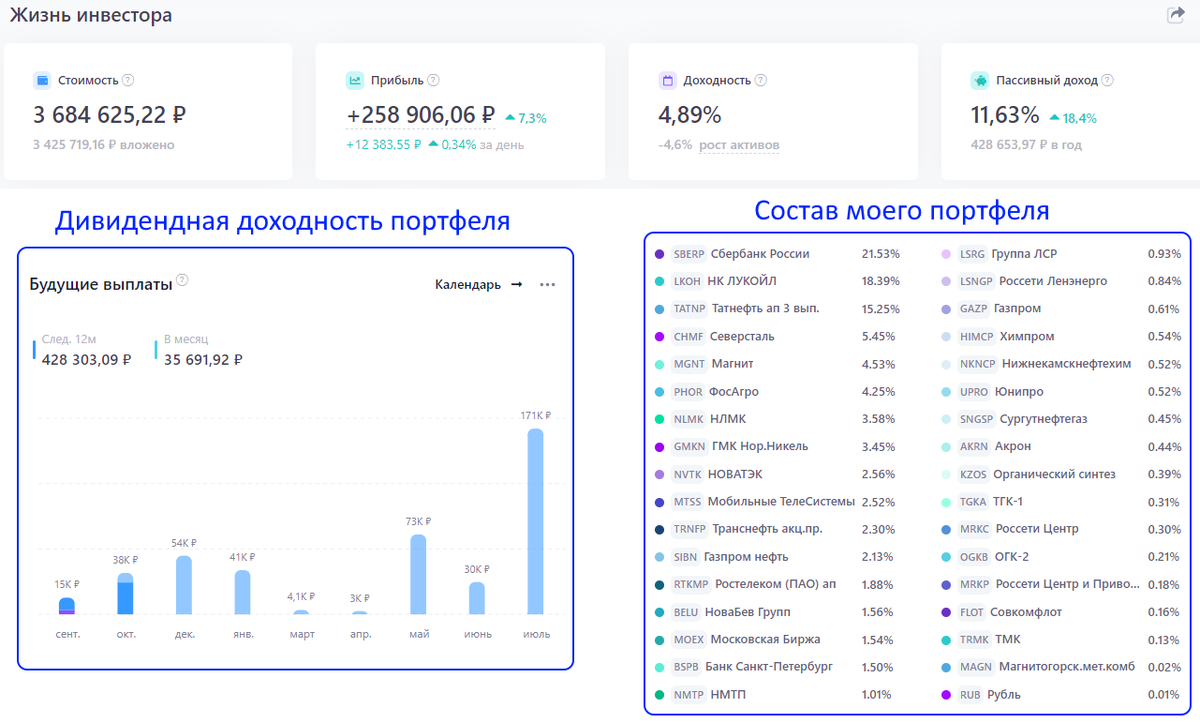Click the LKOH ticker tag
Screen dimensions: 1200x723
point(687,281)
